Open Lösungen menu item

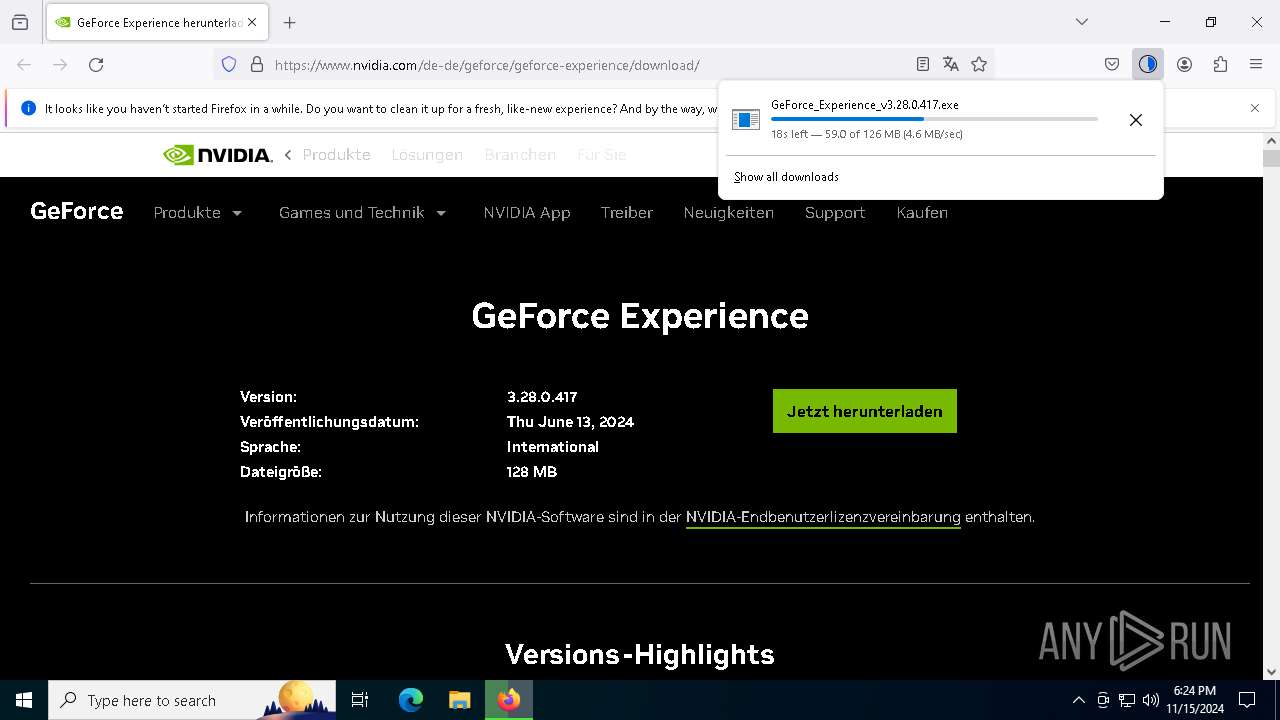(427, 155)
